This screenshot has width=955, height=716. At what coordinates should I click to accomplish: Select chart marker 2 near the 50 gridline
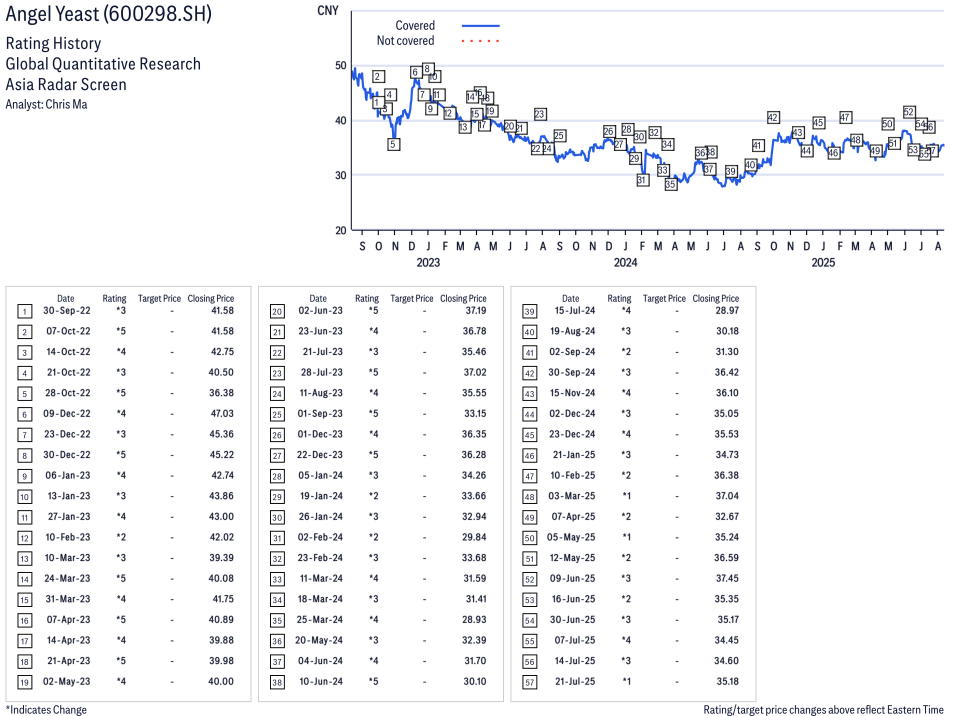pyautogui.click(x=378, y=76)
